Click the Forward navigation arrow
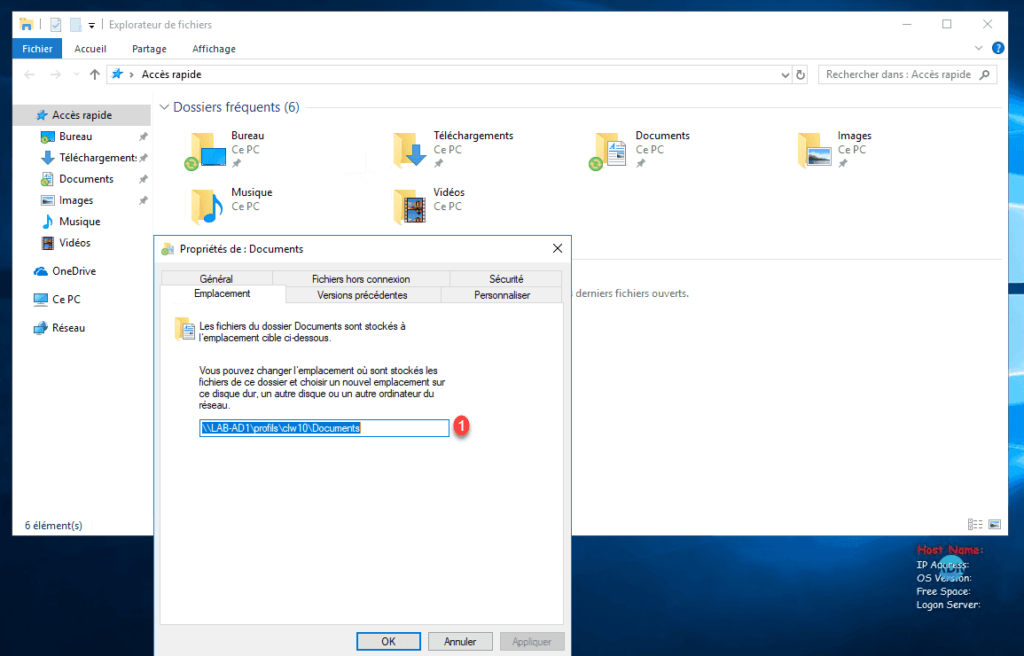This screenshot has height=656, width=1024. click(56, 74)
